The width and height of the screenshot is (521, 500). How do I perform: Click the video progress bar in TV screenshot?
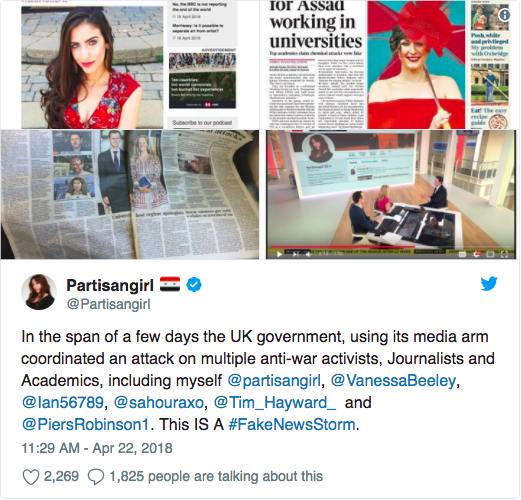click(x=390, y=247)
